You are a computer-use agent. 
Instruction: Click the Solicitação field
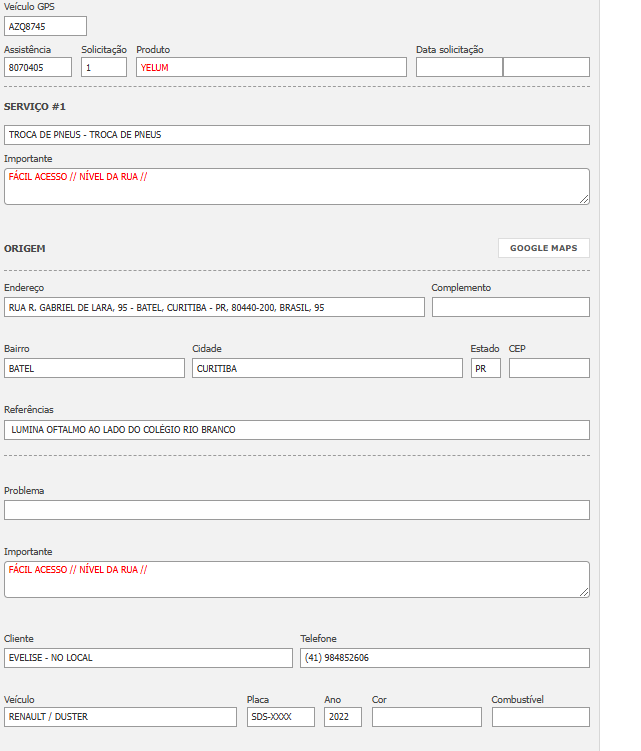click(104, 67)
